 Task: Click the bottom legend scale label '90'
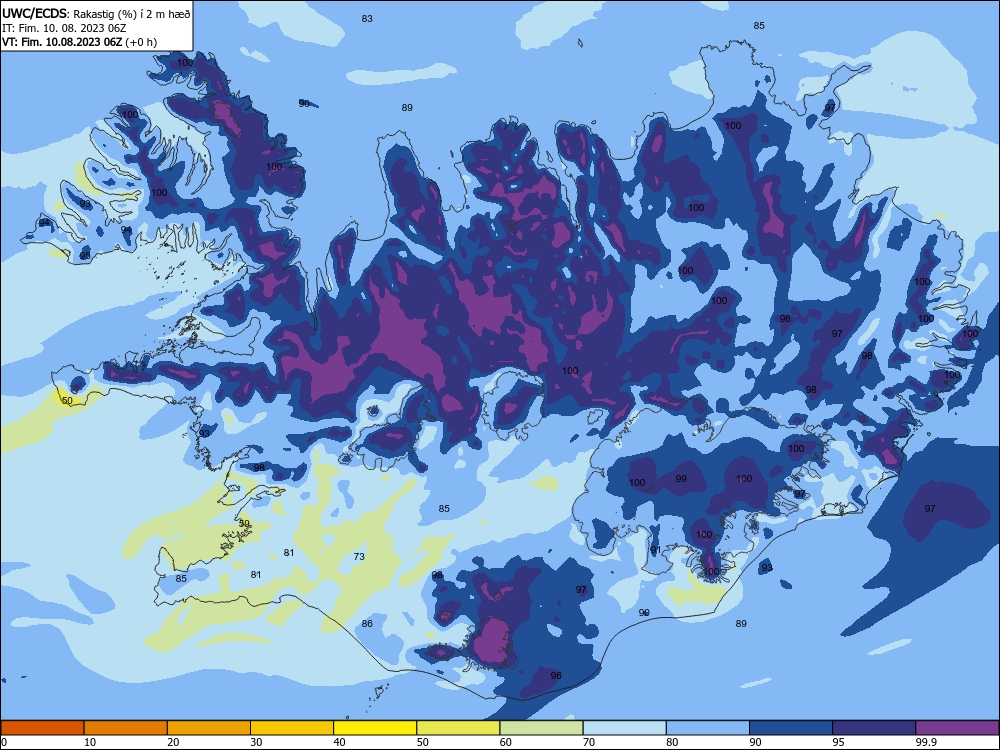[x=755, y=742]
